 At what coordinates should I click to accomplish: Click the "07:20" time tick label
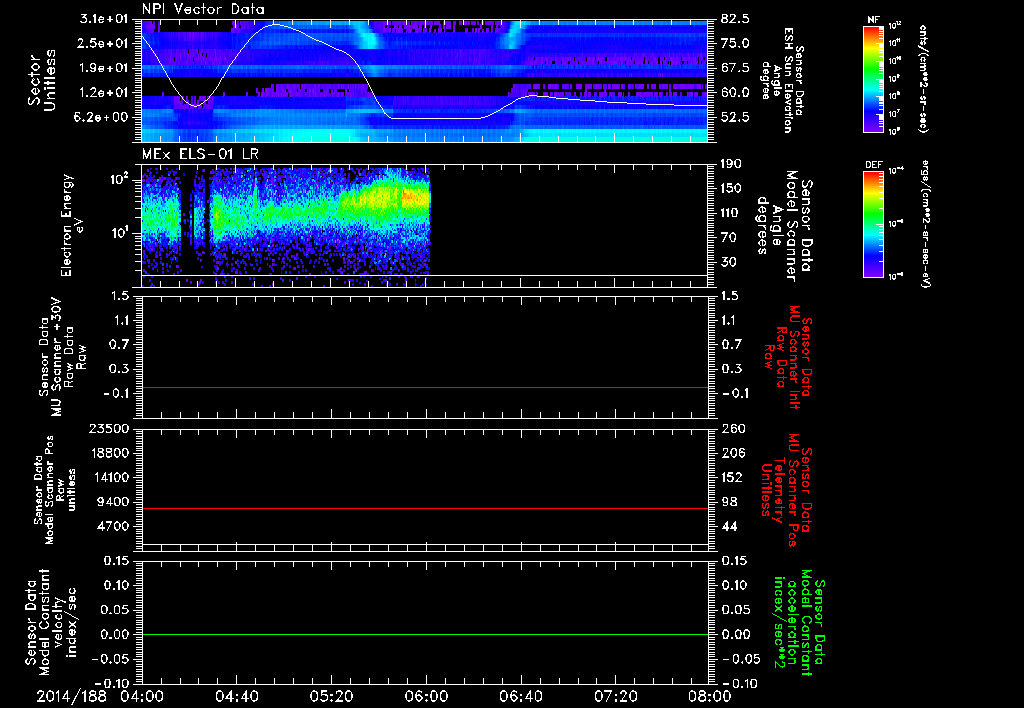[615, 696]
